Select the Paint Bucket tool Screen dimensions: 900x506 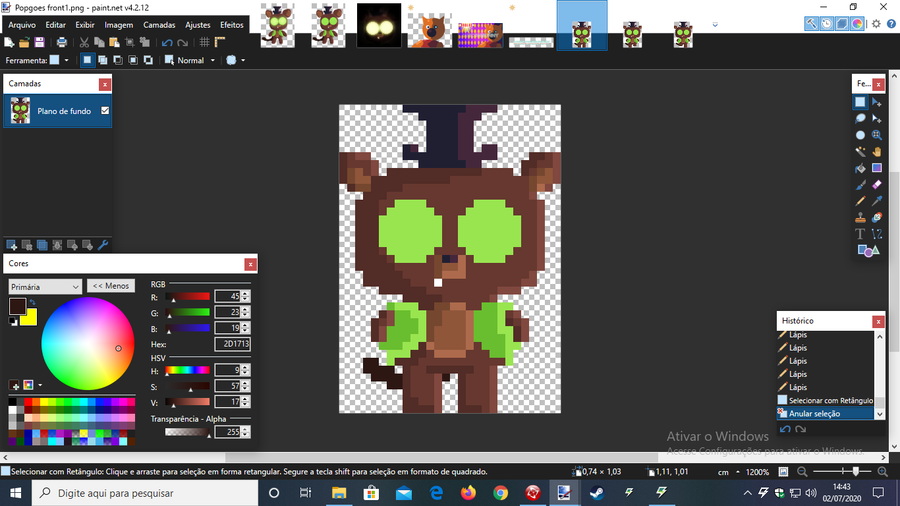[x=860, y=168]
